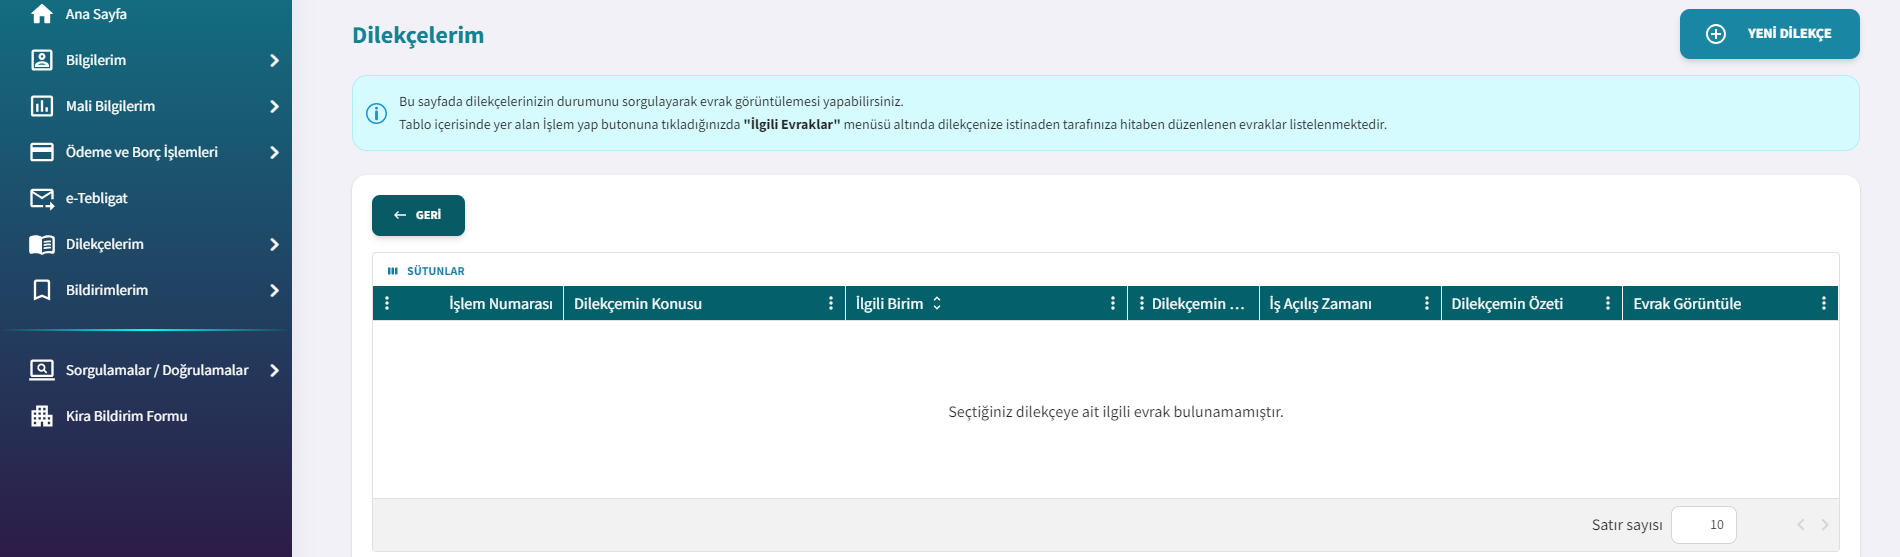This screenshot has width=1900, height=557.
Task: Open column menu for Dilekçemin Özeti
Action: point(1608,303)
